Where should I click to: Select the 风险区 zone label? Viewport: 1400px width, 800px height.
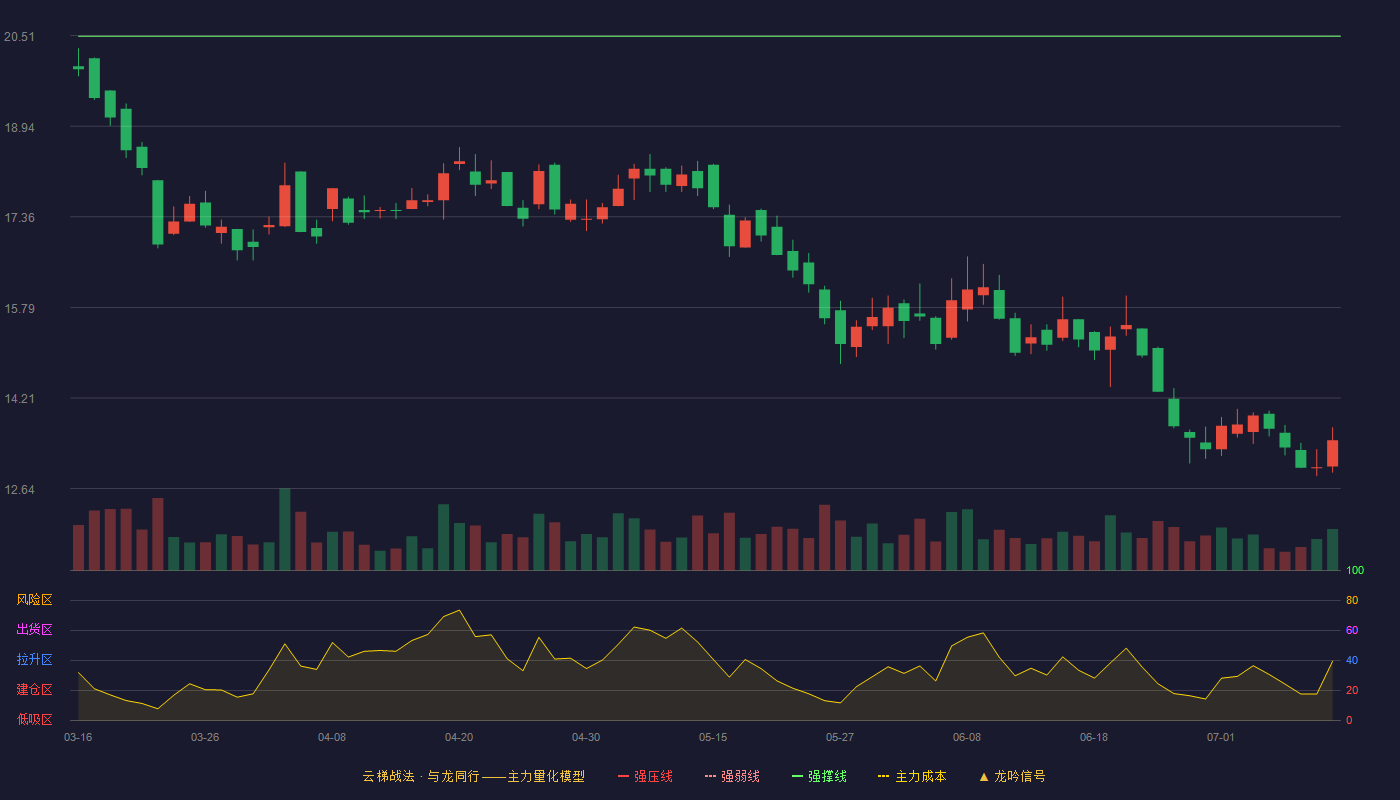34,600
